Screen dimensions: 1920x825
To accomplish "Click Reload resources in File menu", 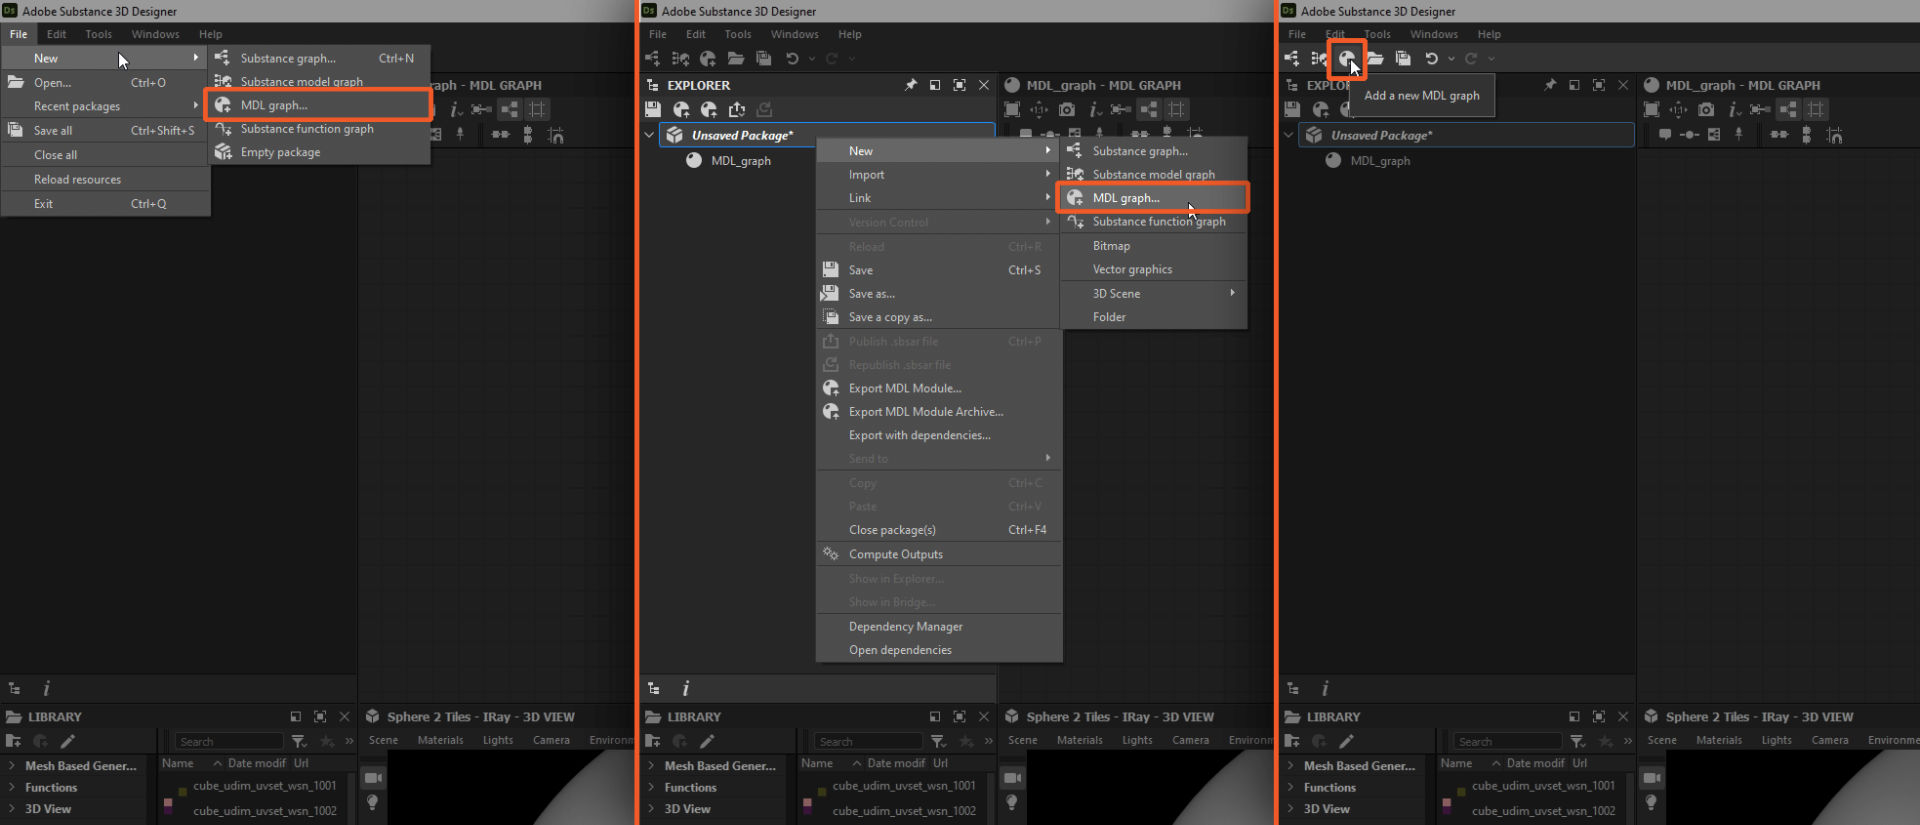I will 105,179.
